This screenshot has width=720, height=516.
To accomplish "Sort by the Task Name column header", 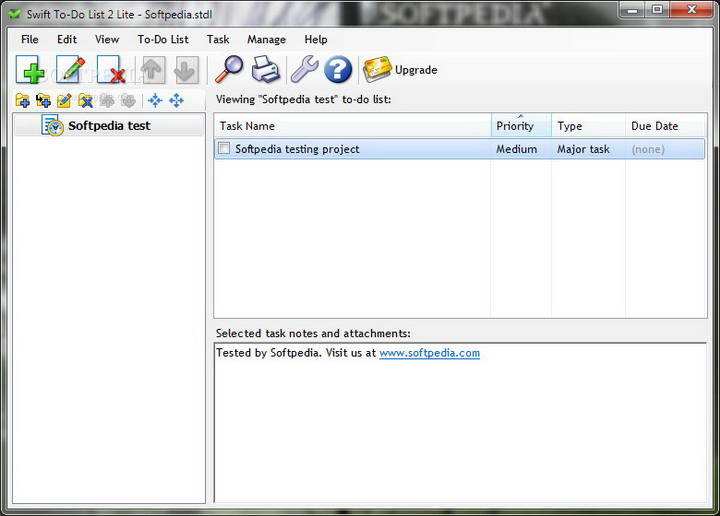I will (x=353, y=125).
